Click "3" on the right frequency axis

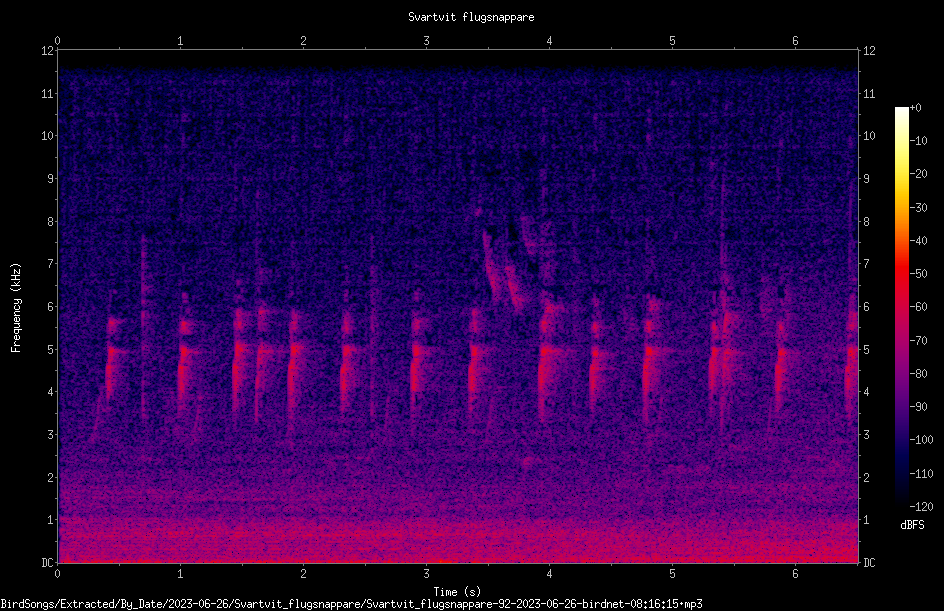866,435
